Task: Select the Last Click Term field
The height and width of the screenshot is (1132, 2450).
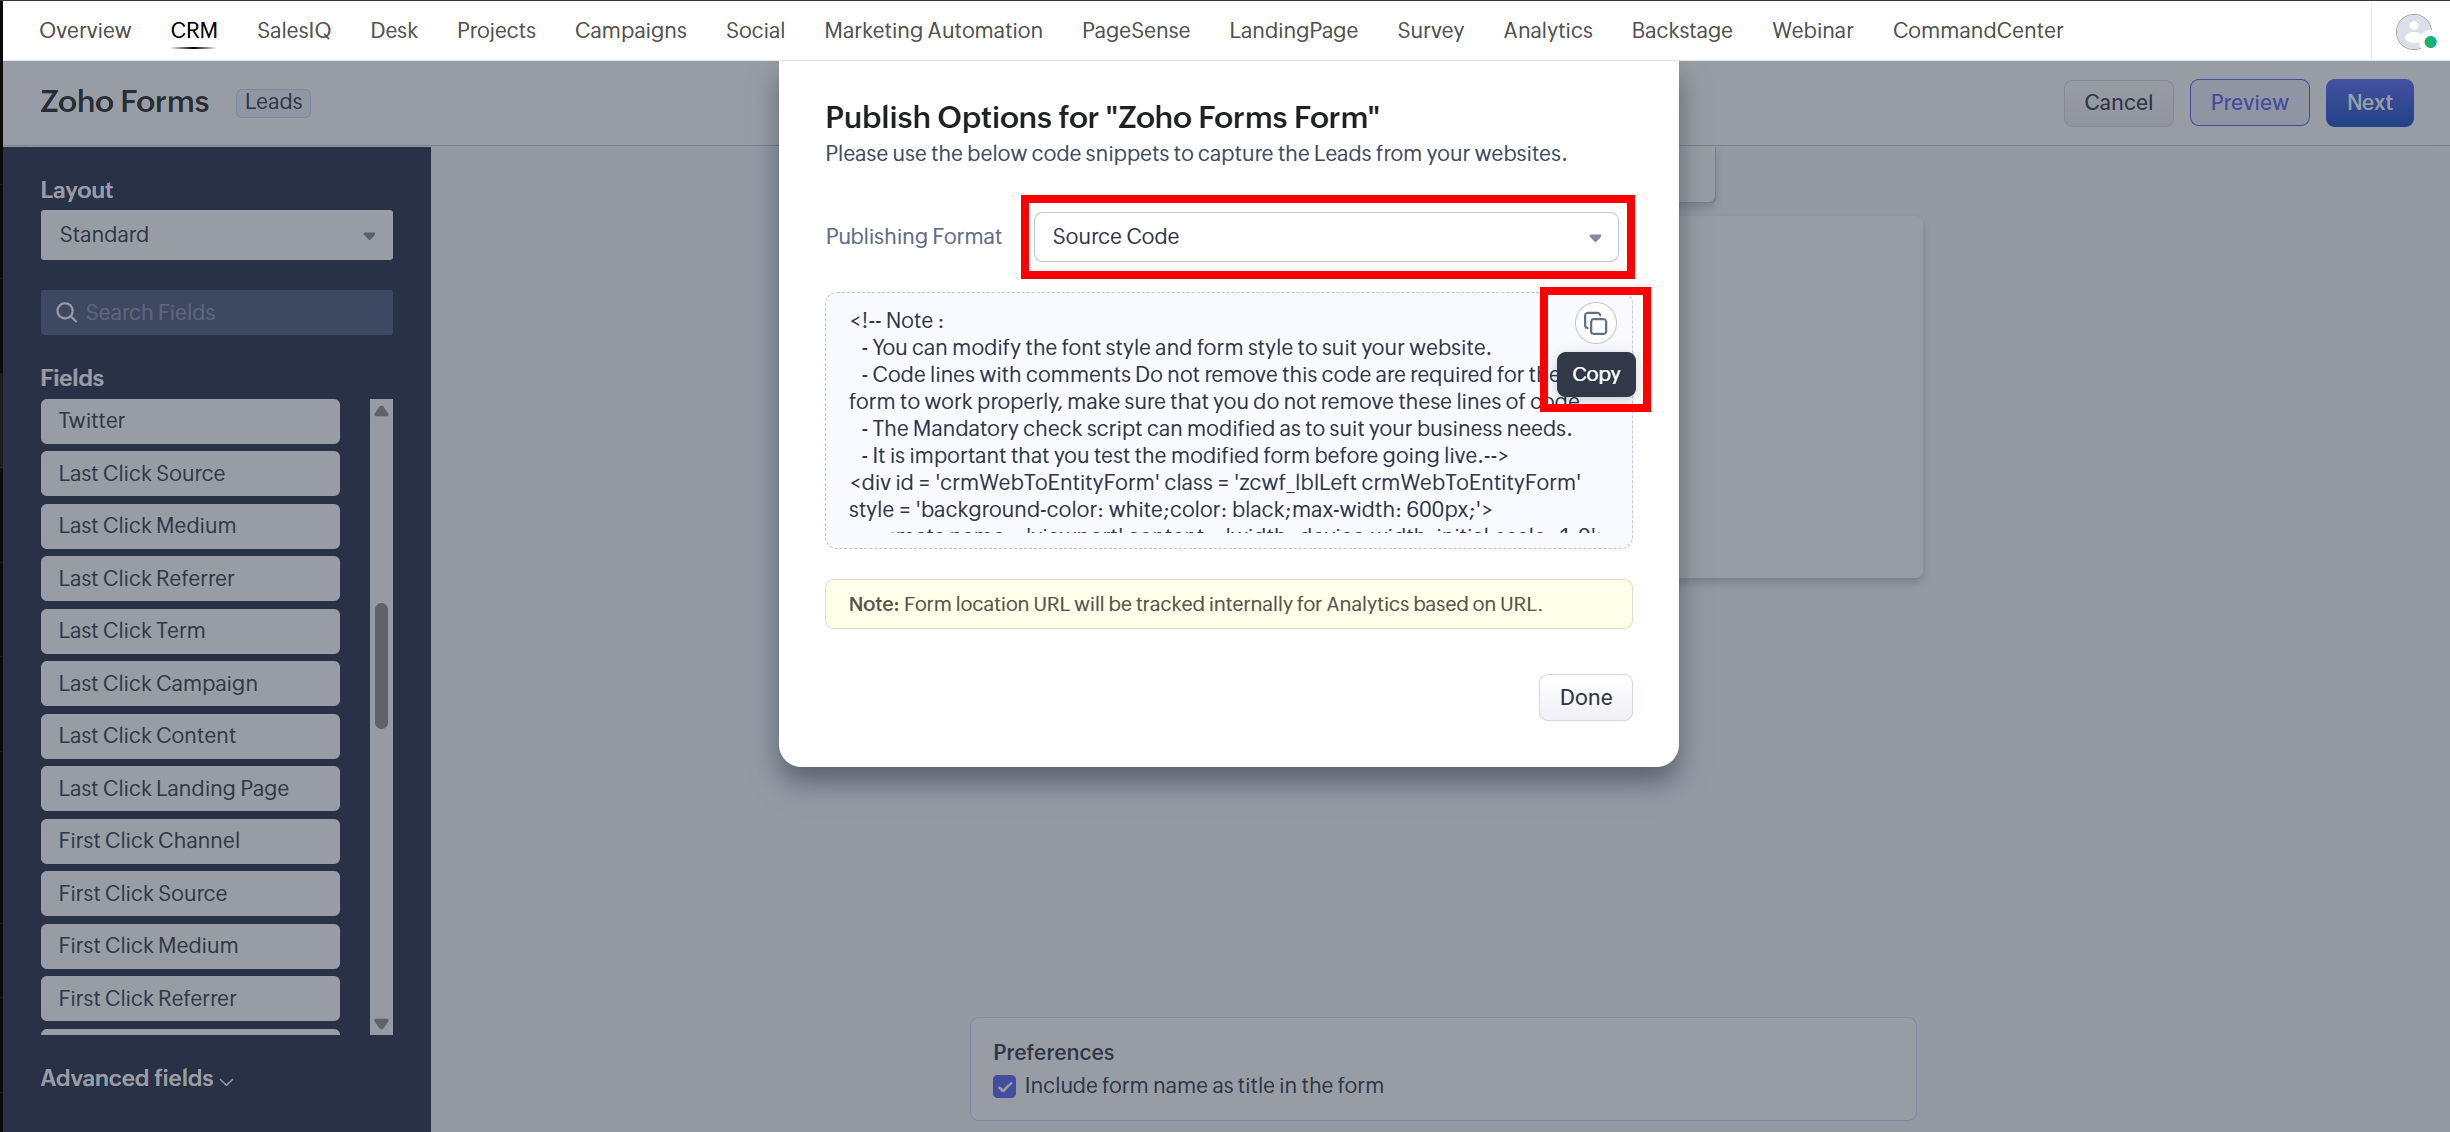Action: coord(190,631)
